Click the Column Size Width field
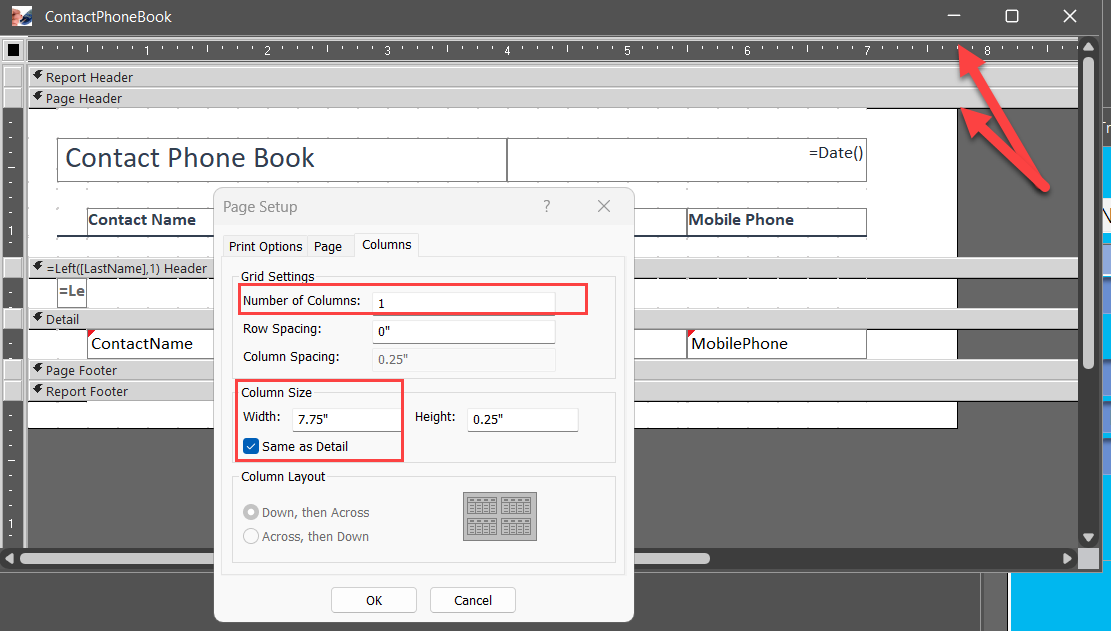This screenshot has height=631, width=1111. [x=347, y=419]
